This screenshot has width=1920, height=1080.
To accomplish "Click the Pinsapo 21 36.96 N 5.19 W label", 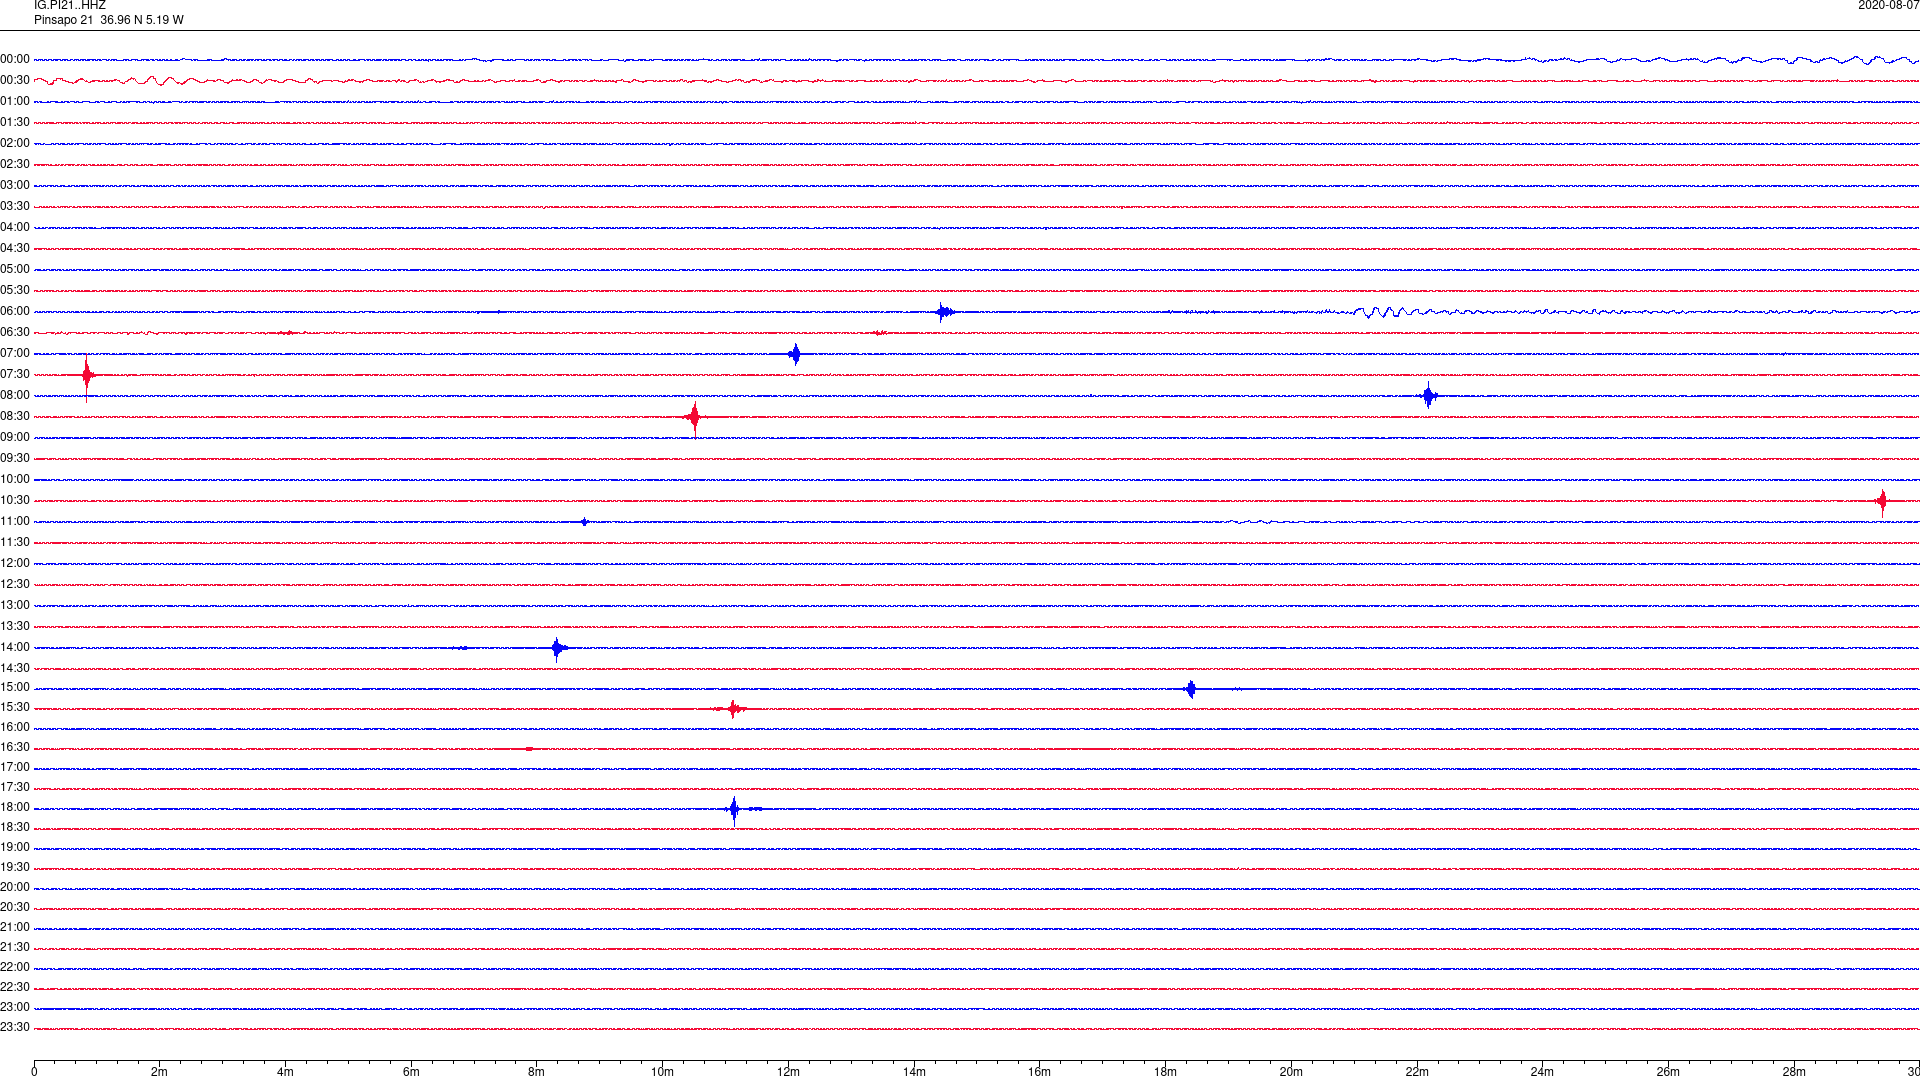I will coord(109,20).
